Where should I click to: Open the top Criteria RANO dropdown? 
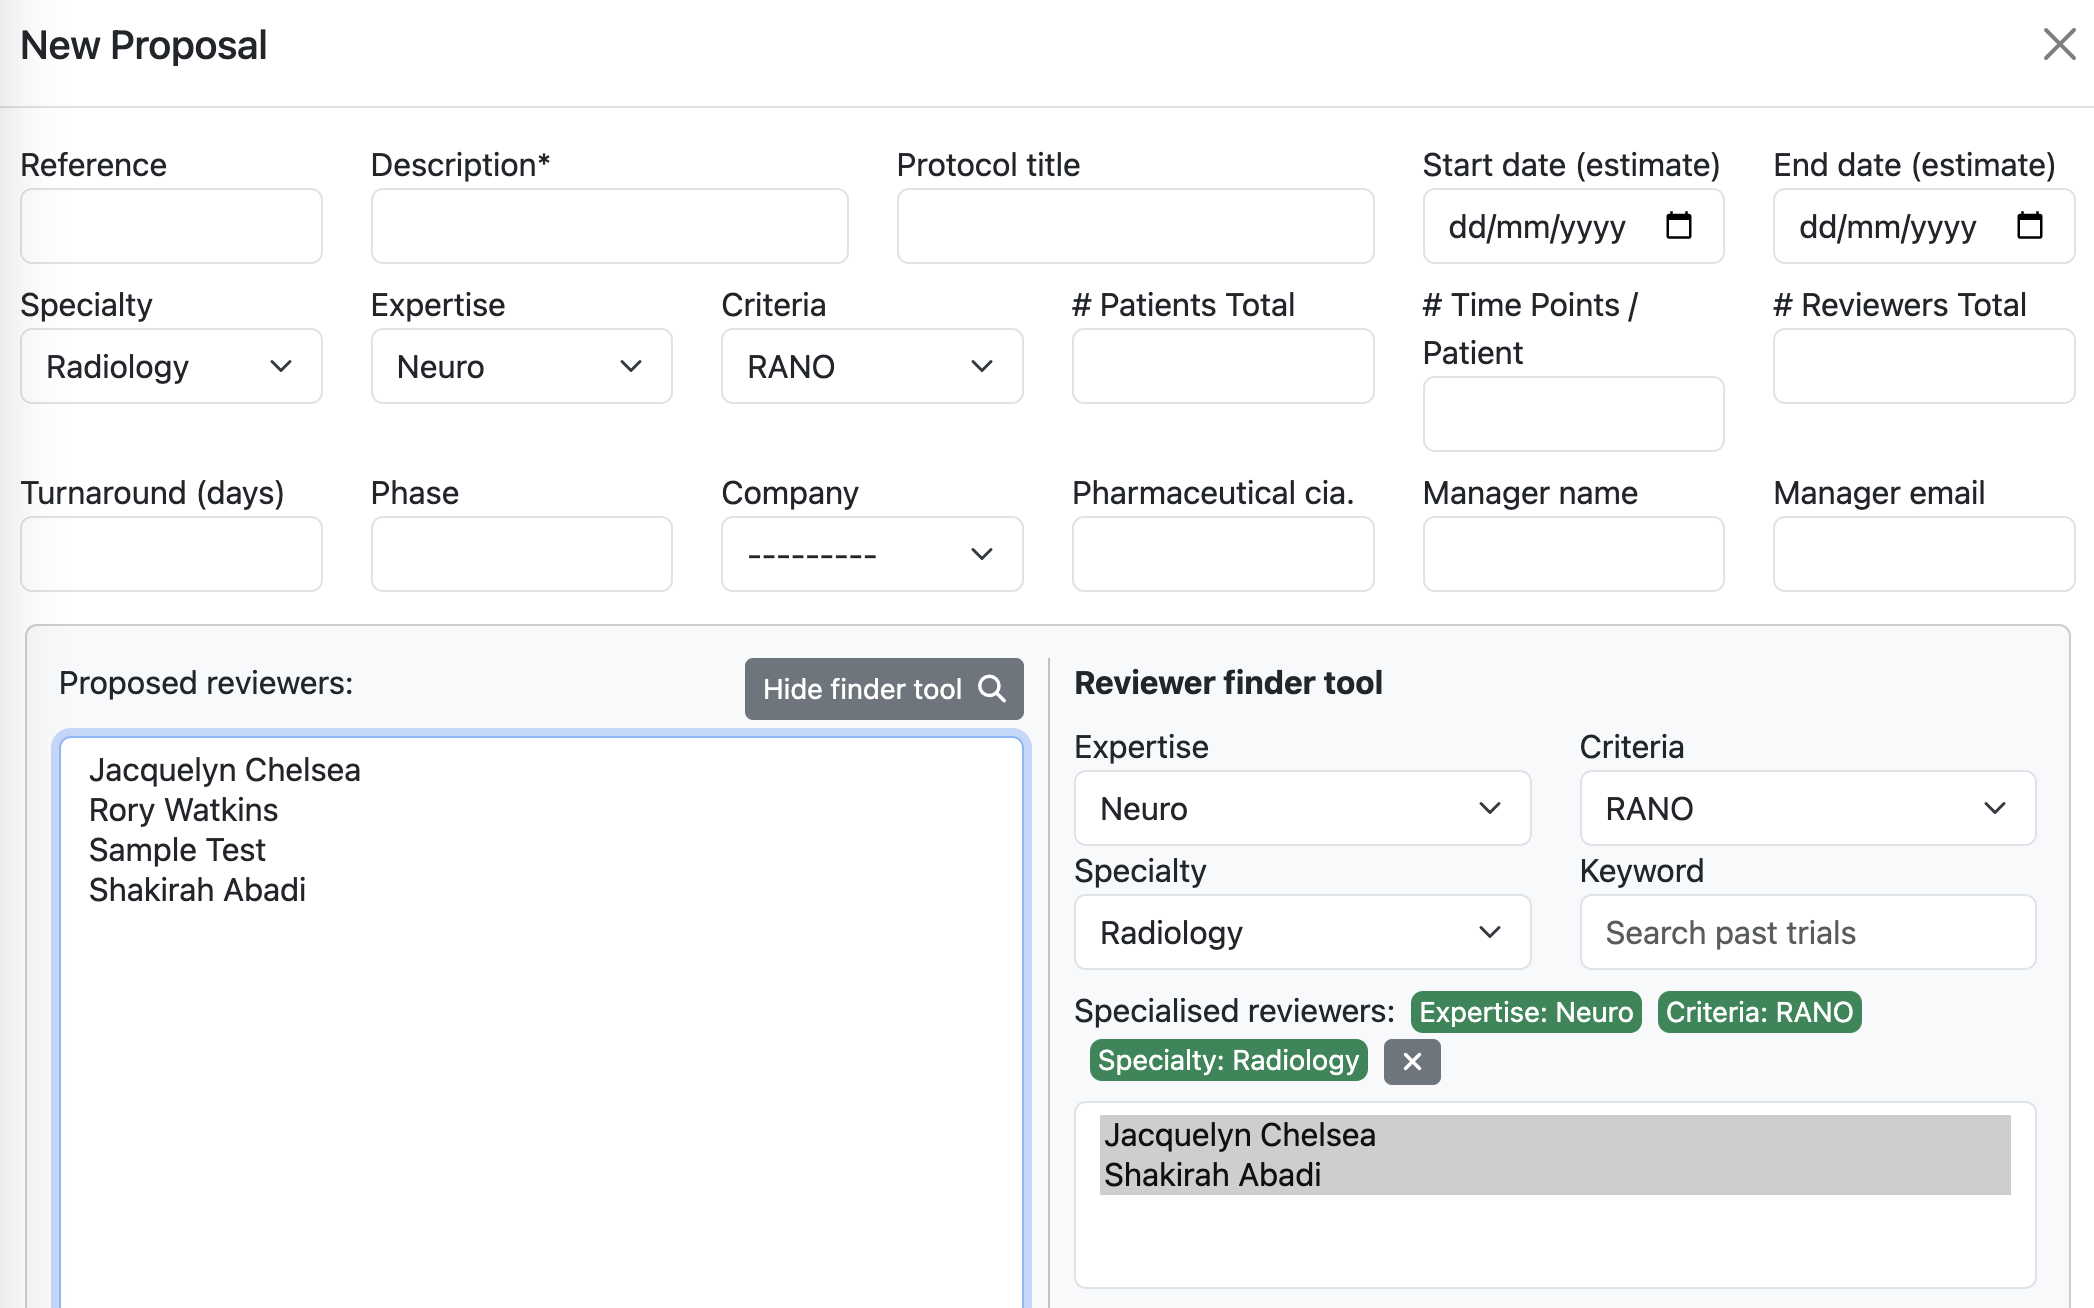coord(871,367)
